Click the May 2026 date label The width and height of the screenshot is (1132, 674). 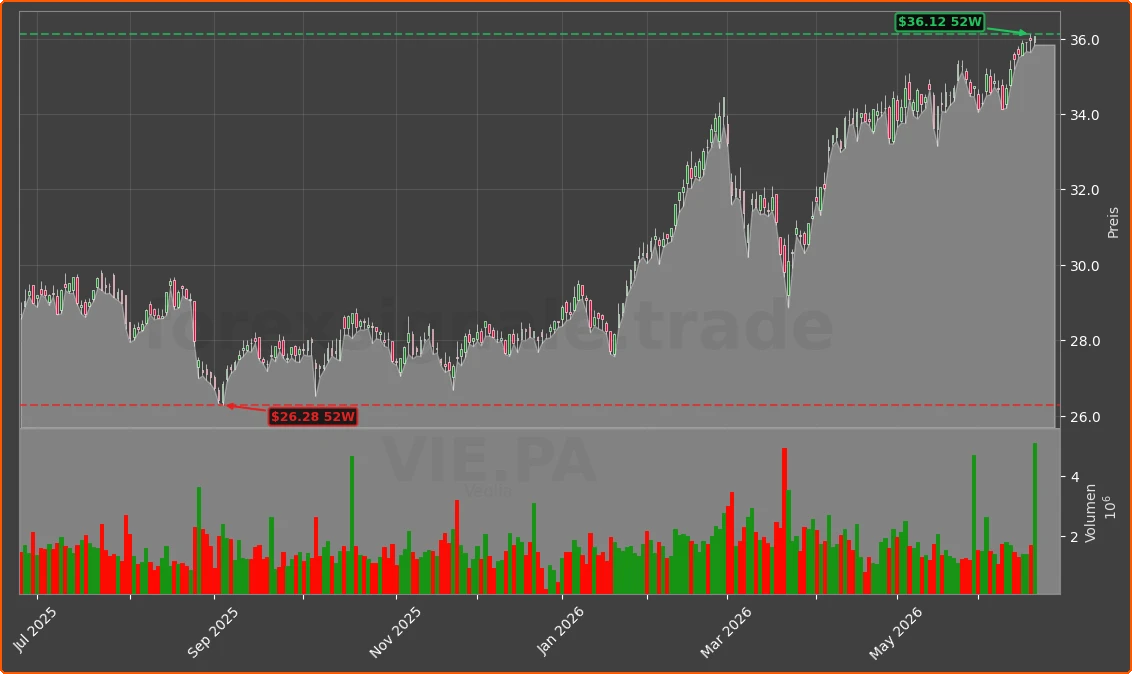pos(895,634)
